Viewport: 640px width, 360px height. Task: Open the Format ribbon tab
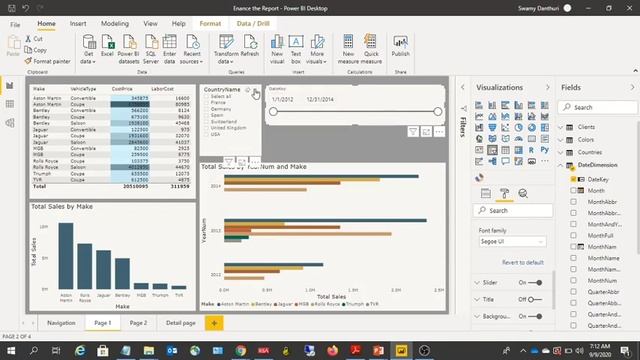(210, 24)
